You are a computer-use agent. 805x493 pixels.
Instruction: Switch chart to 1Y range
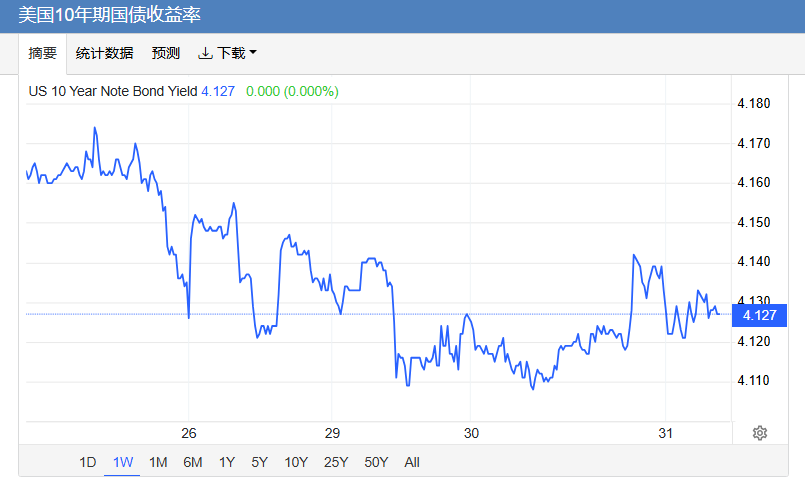pos(227,462)
